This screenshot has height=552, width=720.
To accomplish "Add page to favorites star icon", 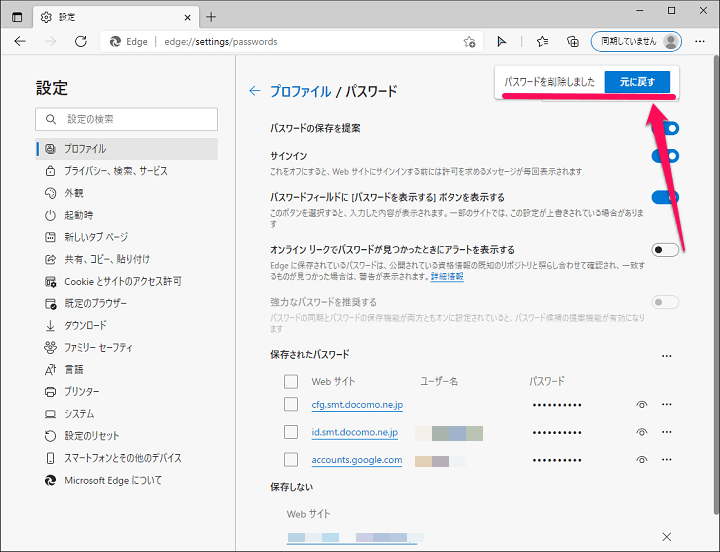I will (x=469, y=42).
